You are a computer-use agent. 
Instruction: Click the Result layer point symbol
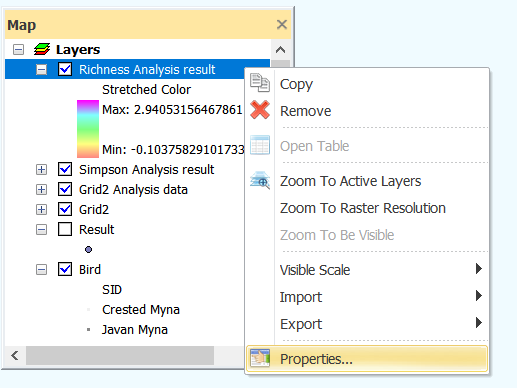click(x=88, y=249)
